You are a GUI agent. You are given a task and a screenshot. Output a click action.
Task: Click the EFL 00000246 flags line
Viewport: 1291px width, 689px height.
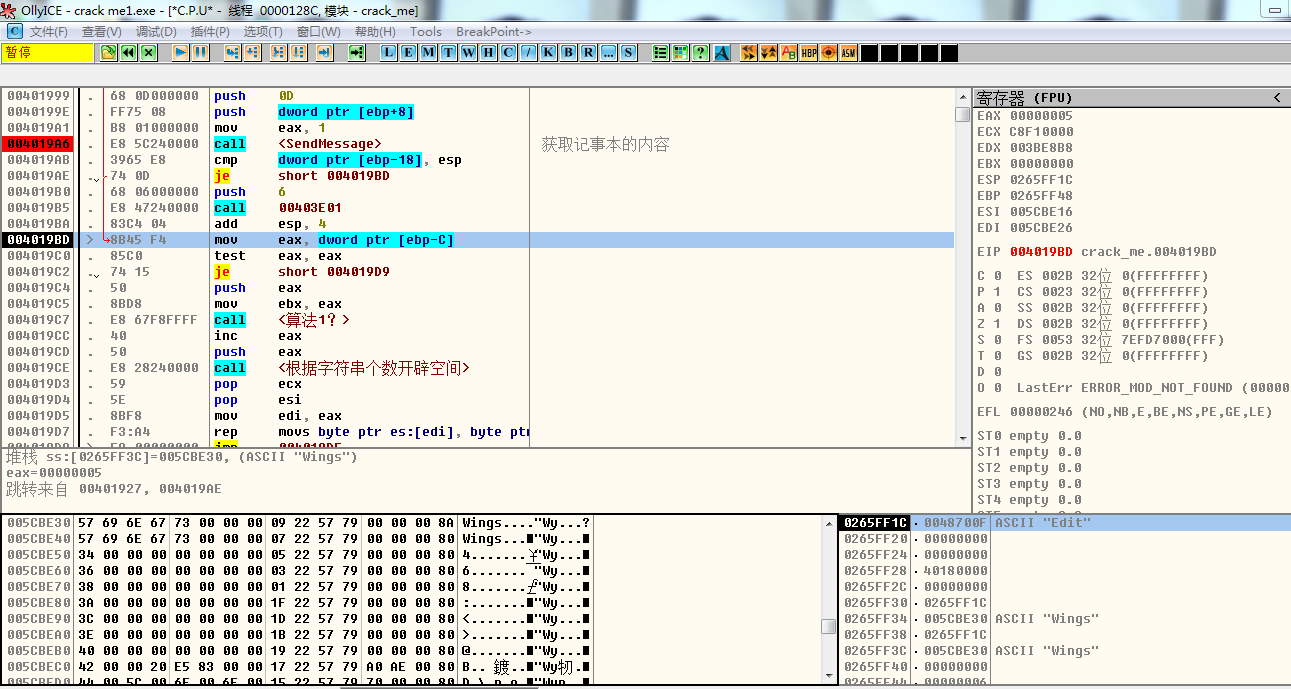coord(1124,412)
